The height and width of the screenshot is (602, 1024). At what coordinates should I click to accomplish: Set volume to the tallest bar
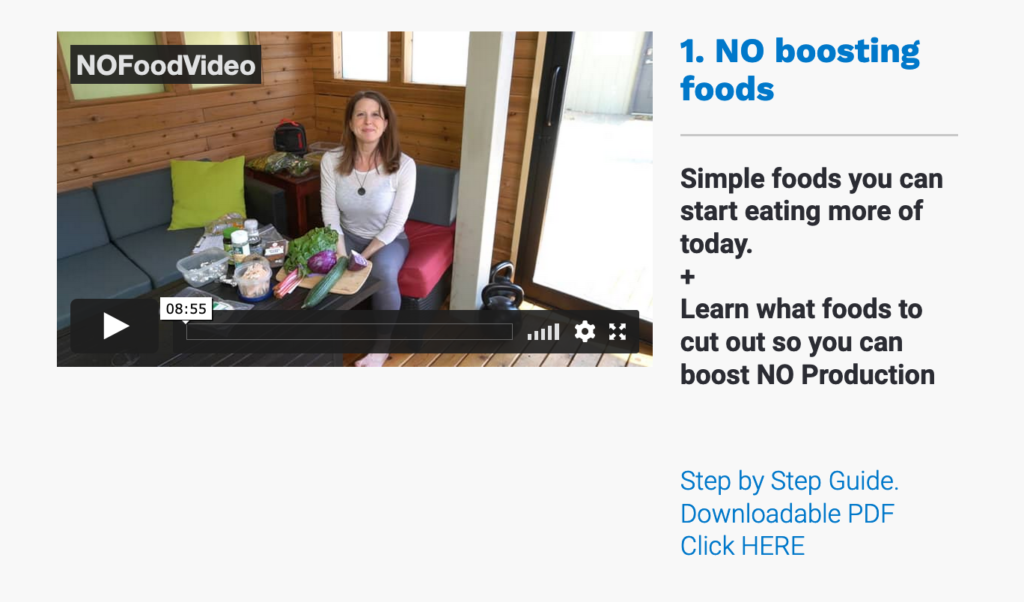(557, 332)
